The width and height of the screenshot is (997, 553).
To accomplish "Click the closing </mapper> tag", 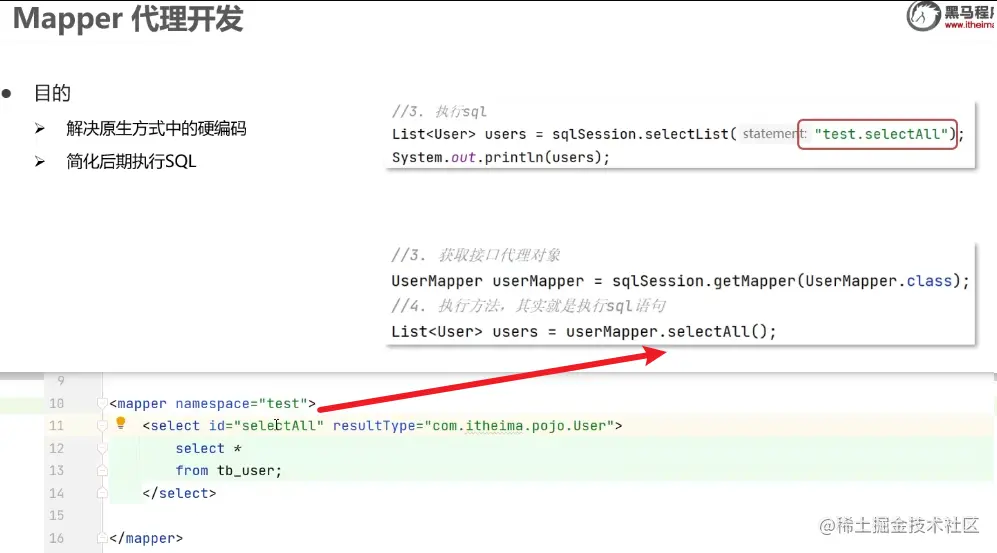I will tap(146, 538).
